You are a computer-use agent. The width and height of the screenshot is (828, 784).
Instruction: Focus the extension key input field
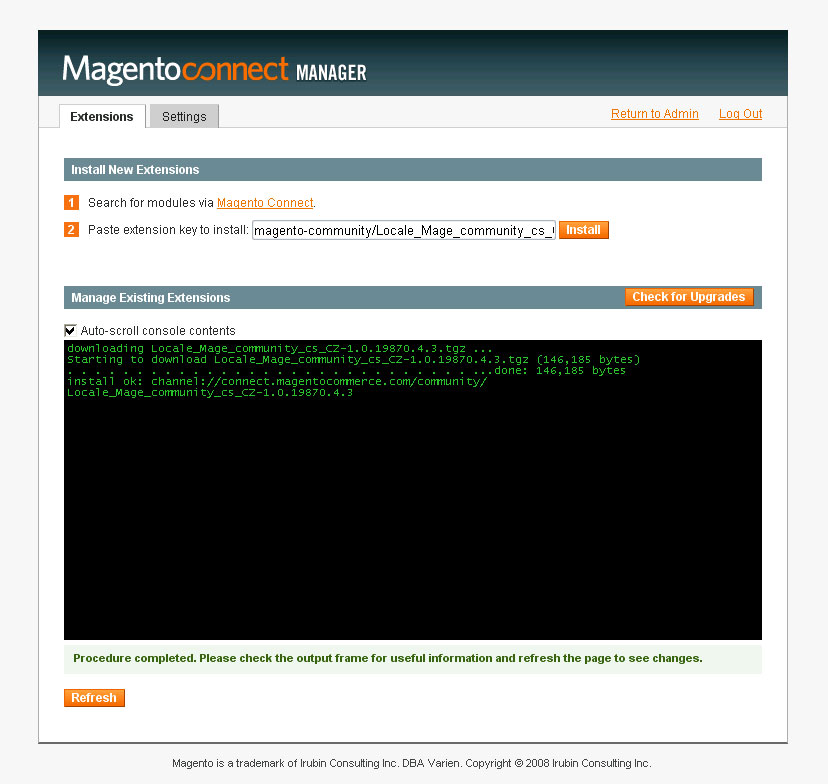point(404,230)
